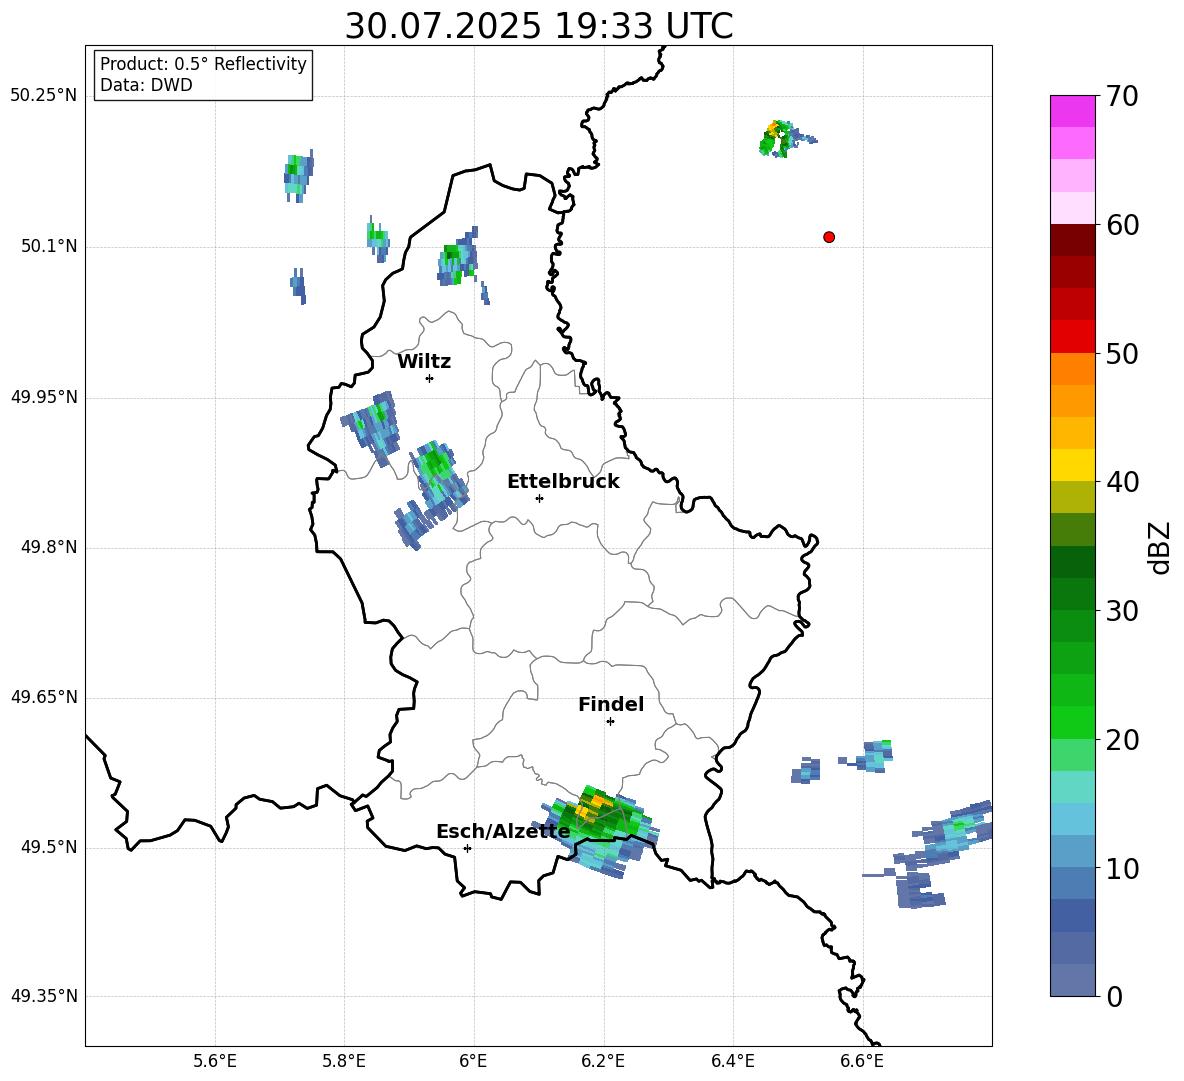
Task: Click the colorbar tick label 20
Action: point(1122,739)
